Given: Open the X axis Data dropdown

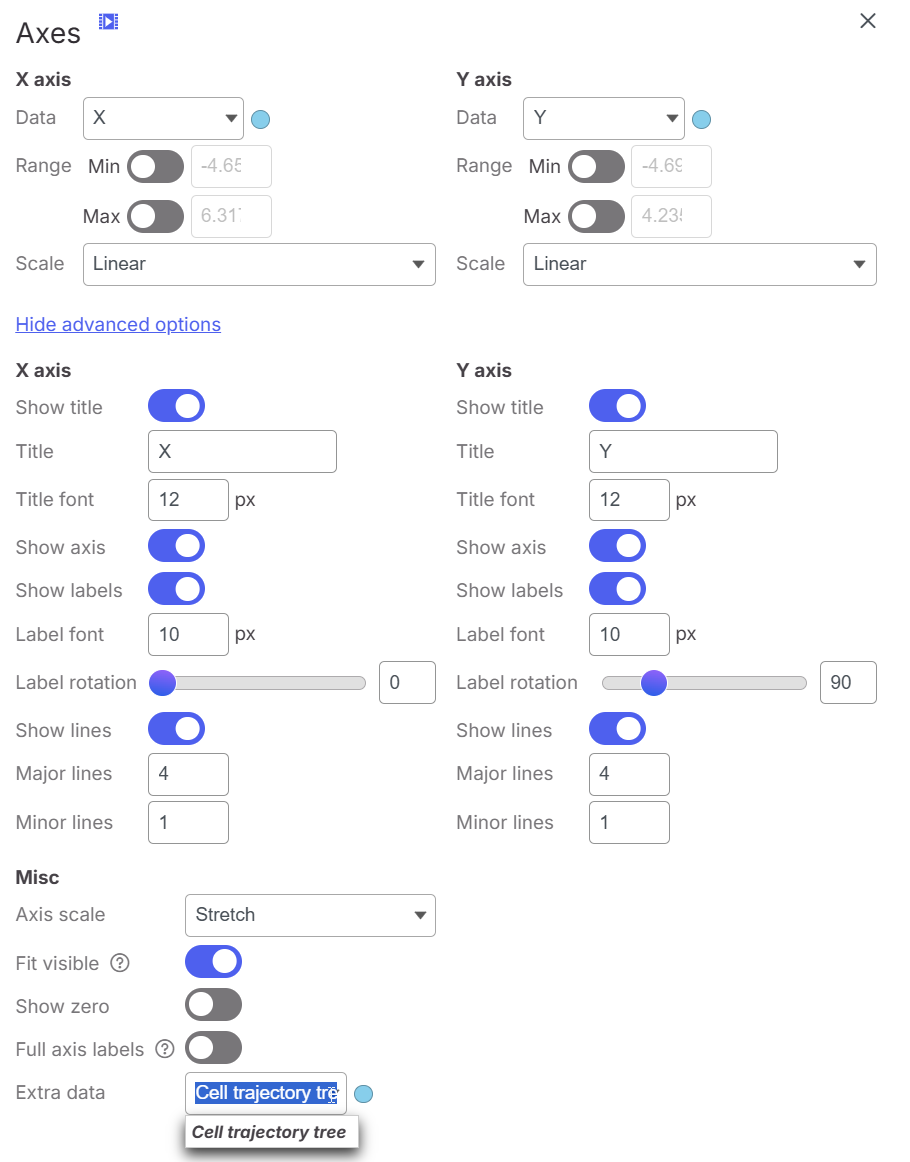Looking at the screenshot, I should pyautogui.click(x=164, y=119).
